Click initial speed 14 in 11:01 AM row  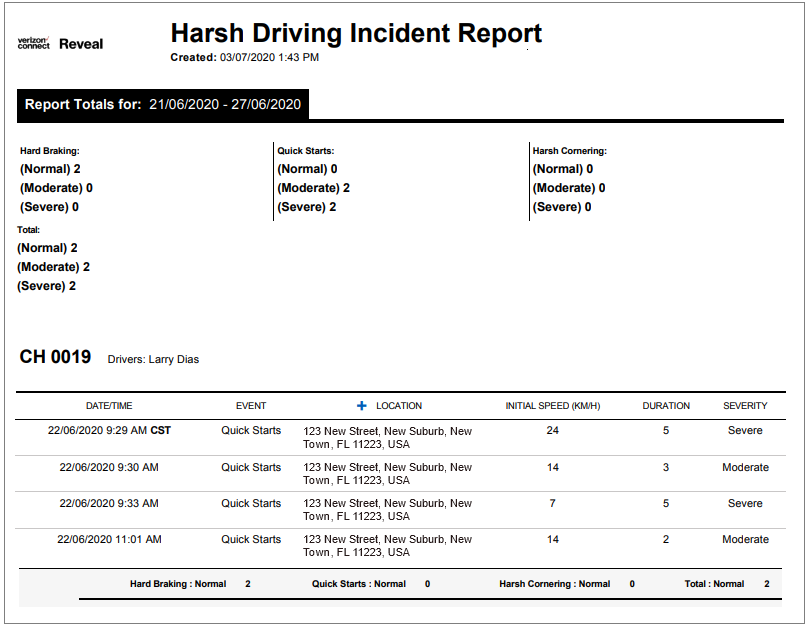click(553, 540)
